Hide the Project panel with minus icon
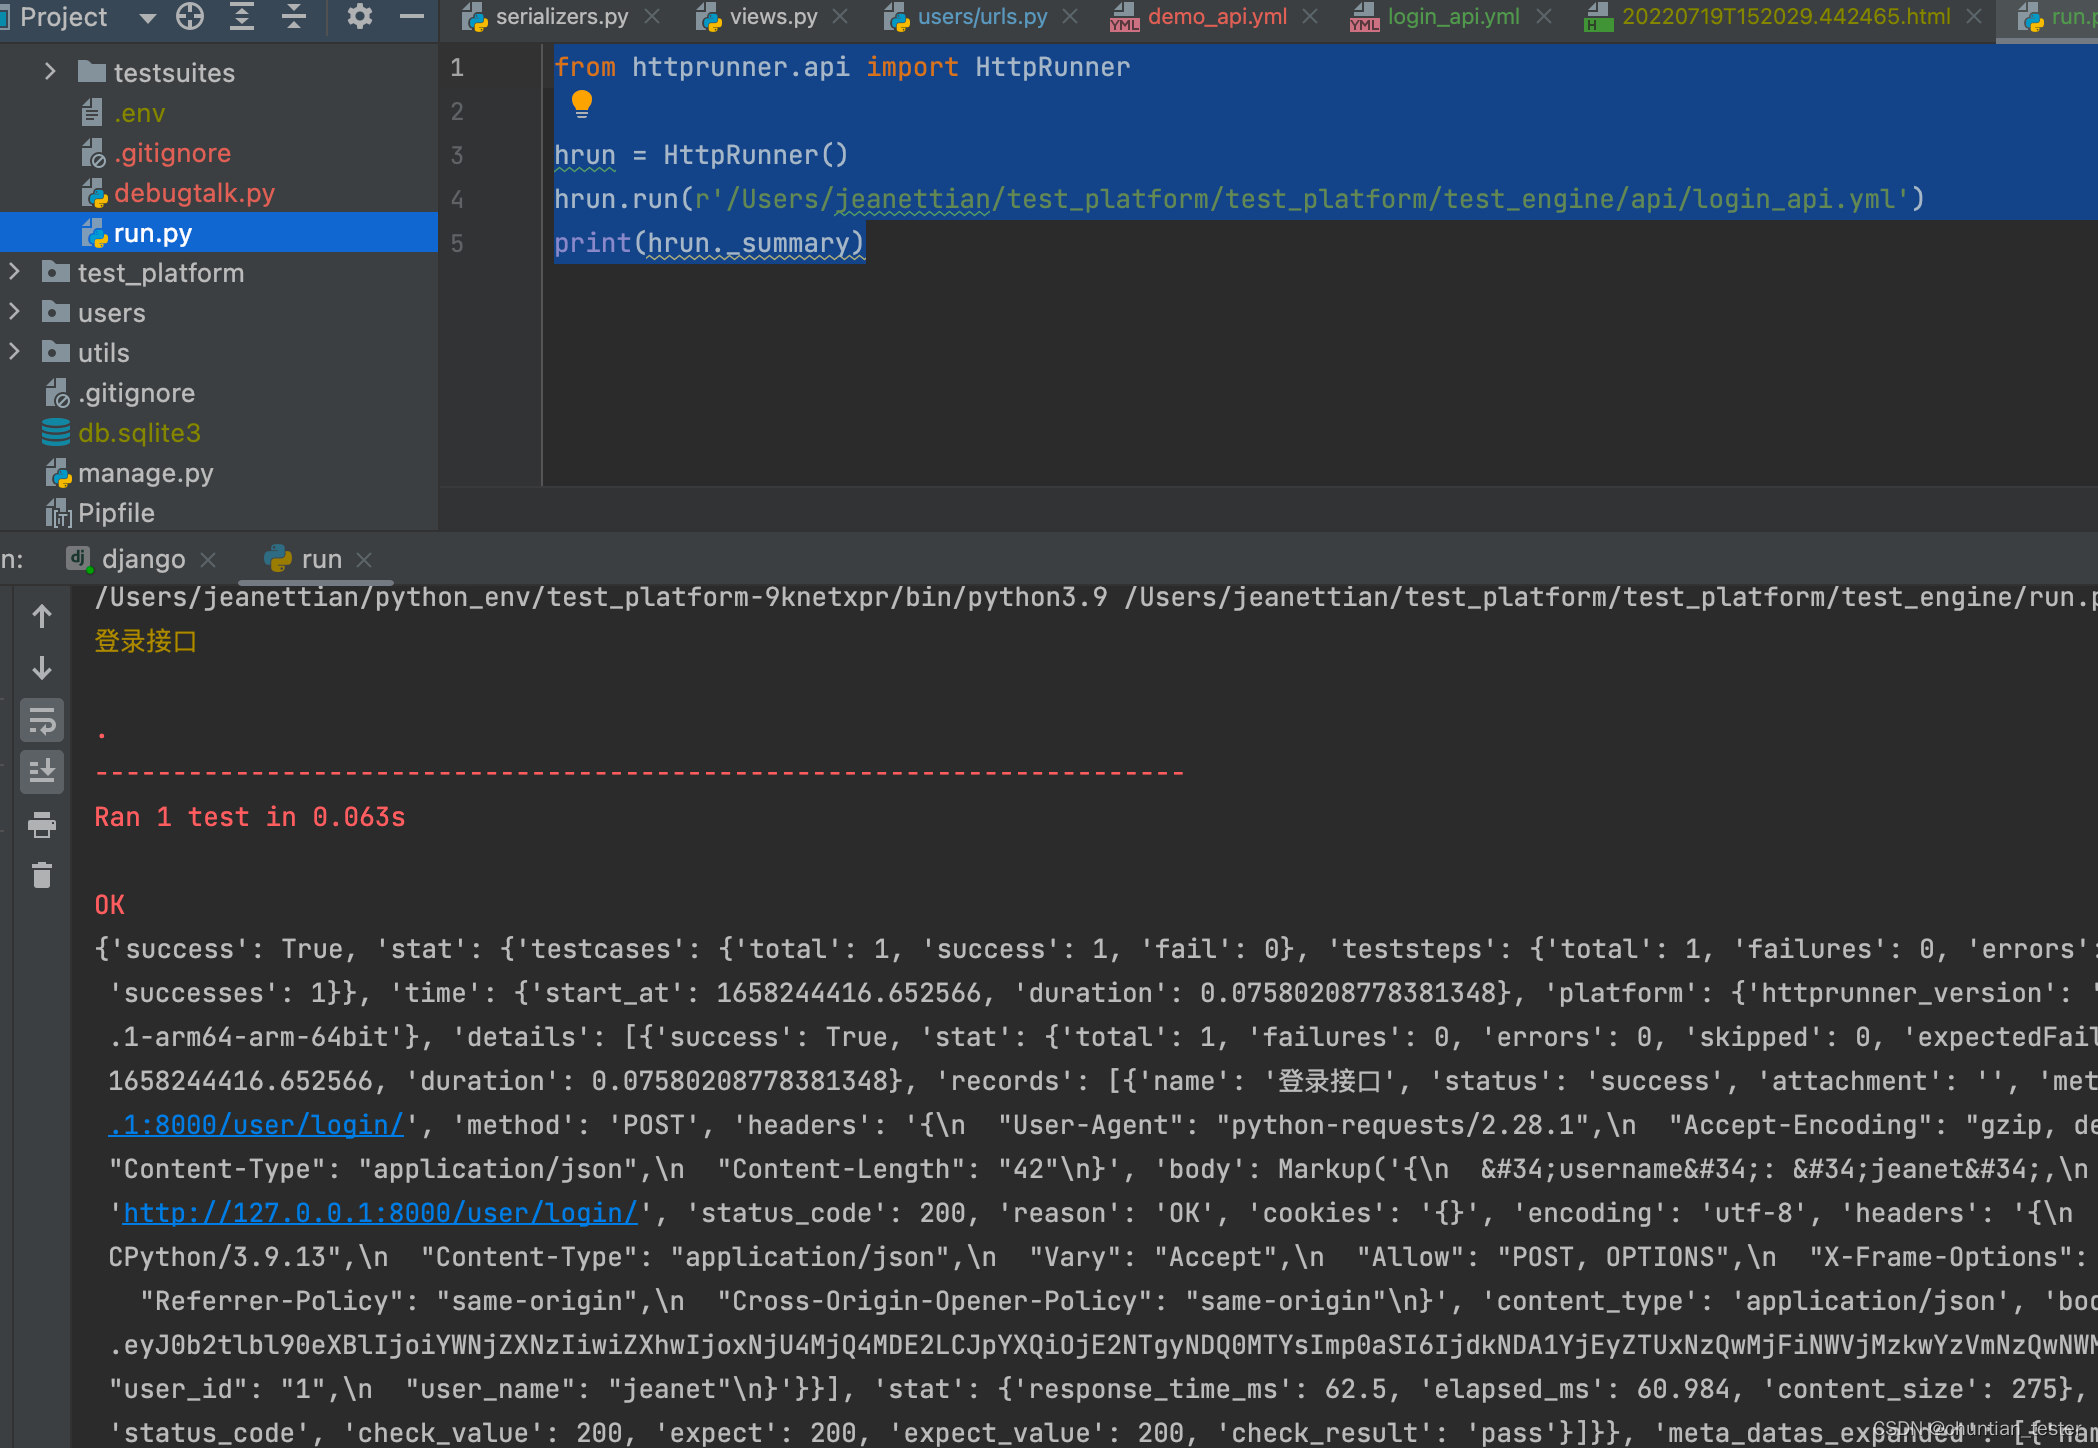 pos(411,16)
